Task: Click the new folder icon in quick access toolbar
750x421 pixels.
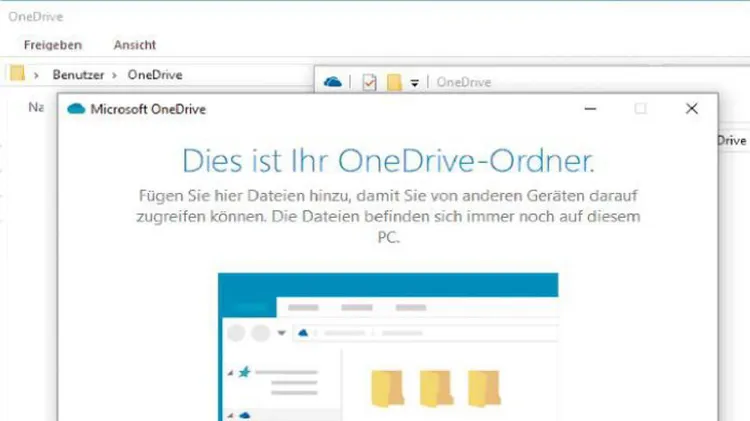Action: (x=394, y=82)
